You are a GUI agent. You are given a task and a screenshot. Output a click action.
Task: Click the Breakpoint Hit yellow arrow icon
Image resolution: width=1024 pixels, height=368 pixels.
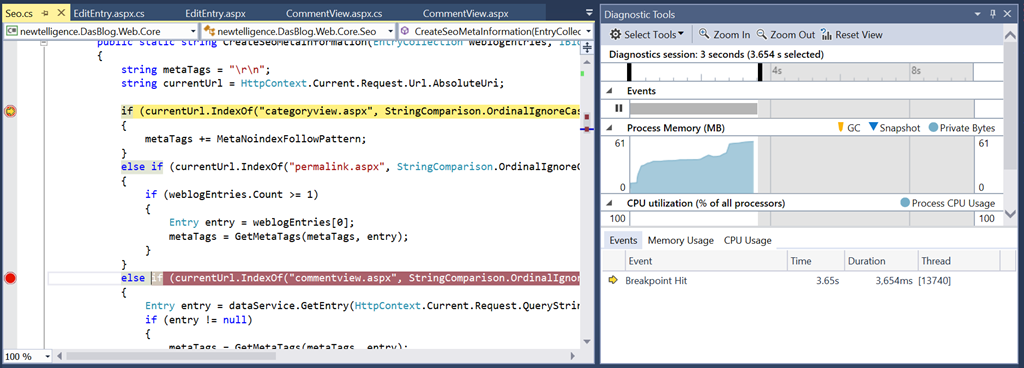613,281
